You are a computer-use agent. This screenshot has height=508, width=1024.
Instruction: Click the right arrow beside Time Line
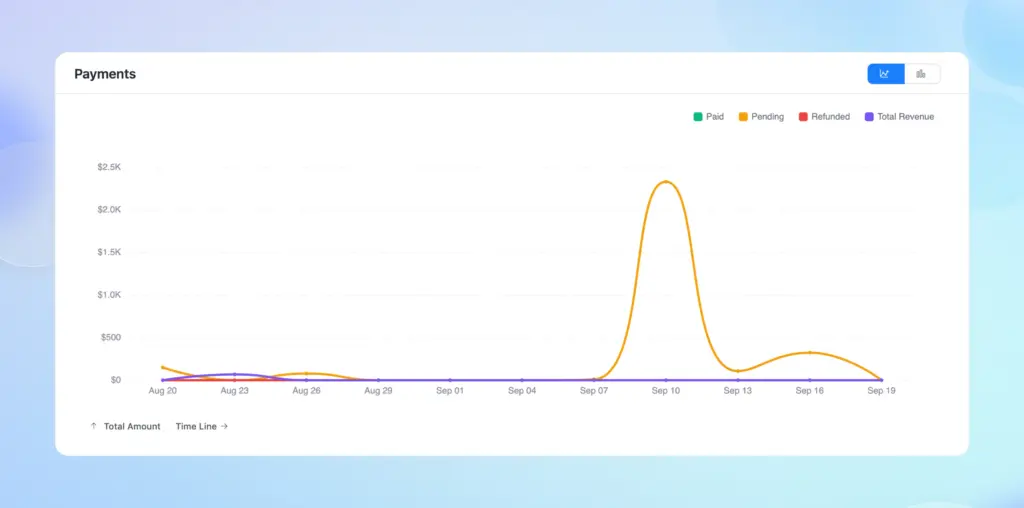click(x=224, y=426)
